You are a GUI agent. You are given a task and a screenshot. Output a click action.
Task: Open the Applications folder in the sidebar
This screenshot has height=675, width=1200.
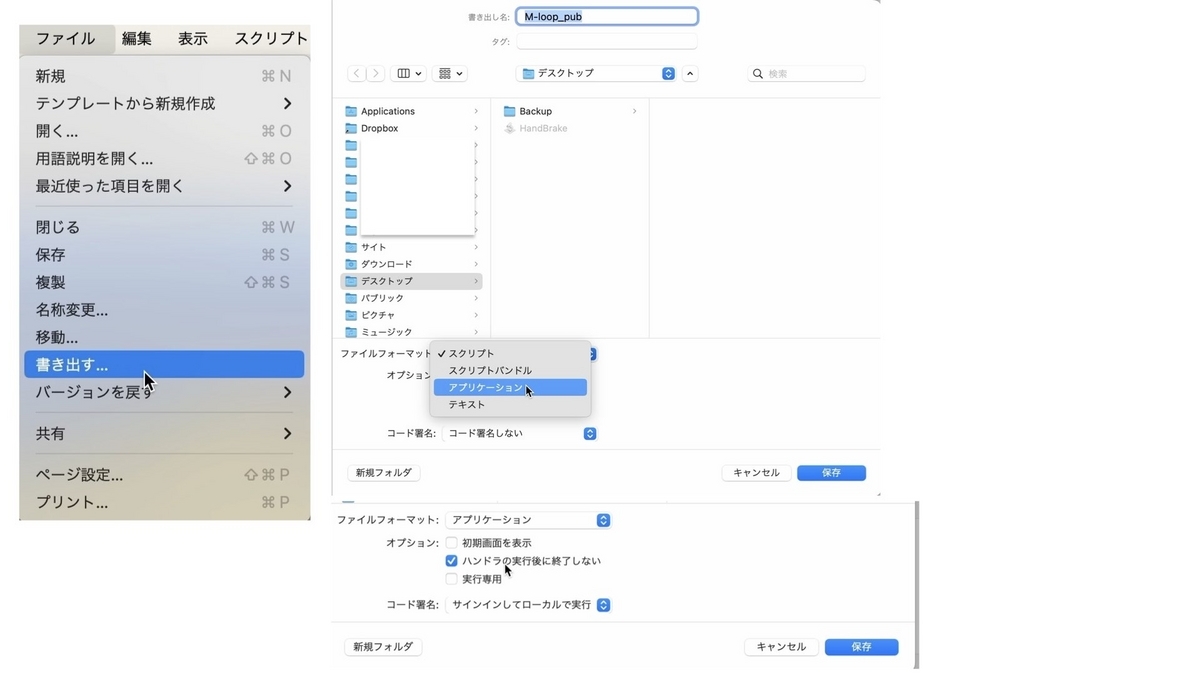(390, 110)
